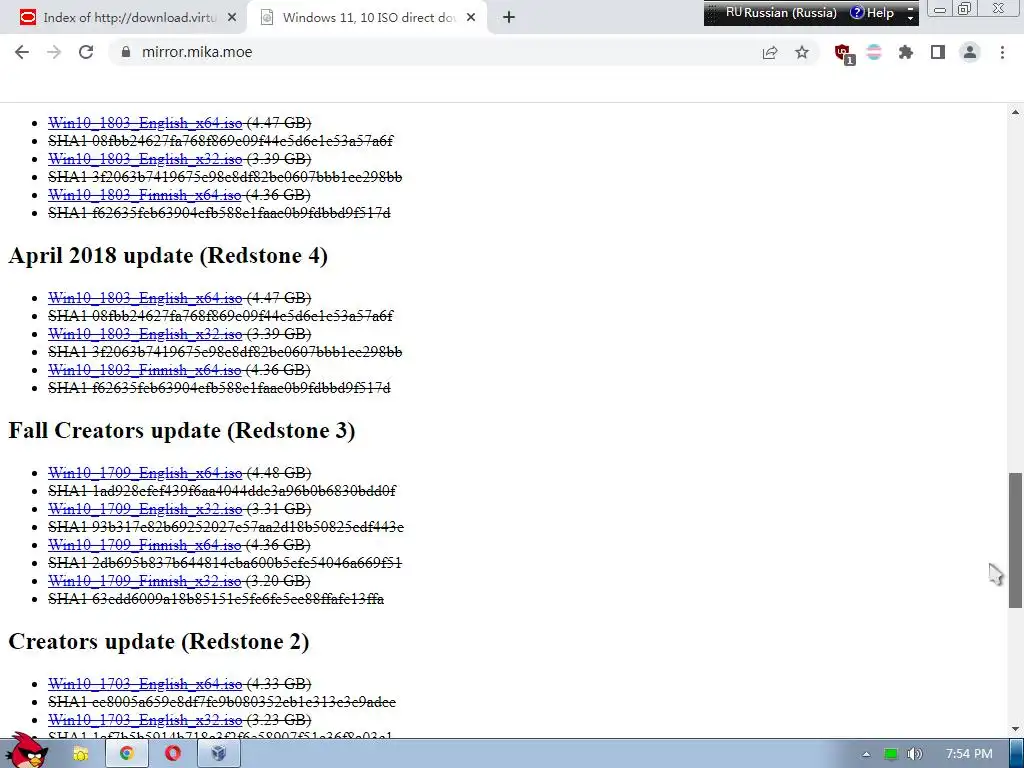
Task: Bookmark this page with the star icon
Action: 802,52
